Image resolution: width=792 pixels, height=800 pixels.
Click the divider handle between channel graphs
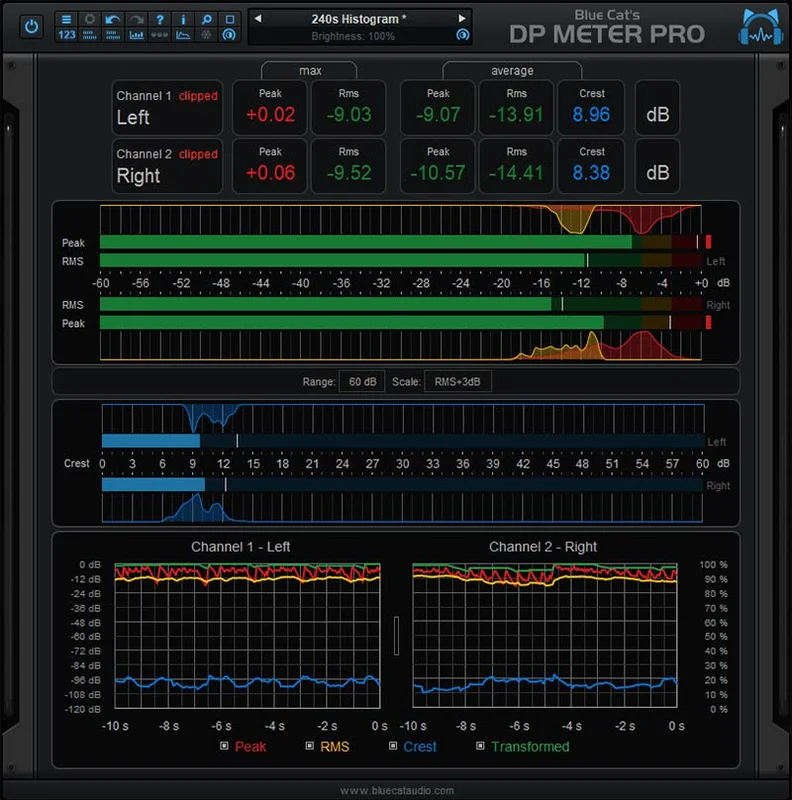point(397,636)
